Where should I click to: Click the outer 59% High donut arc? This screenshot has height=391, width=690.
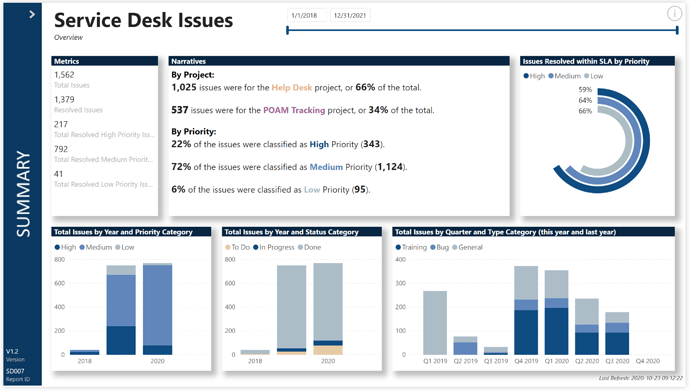645,141
